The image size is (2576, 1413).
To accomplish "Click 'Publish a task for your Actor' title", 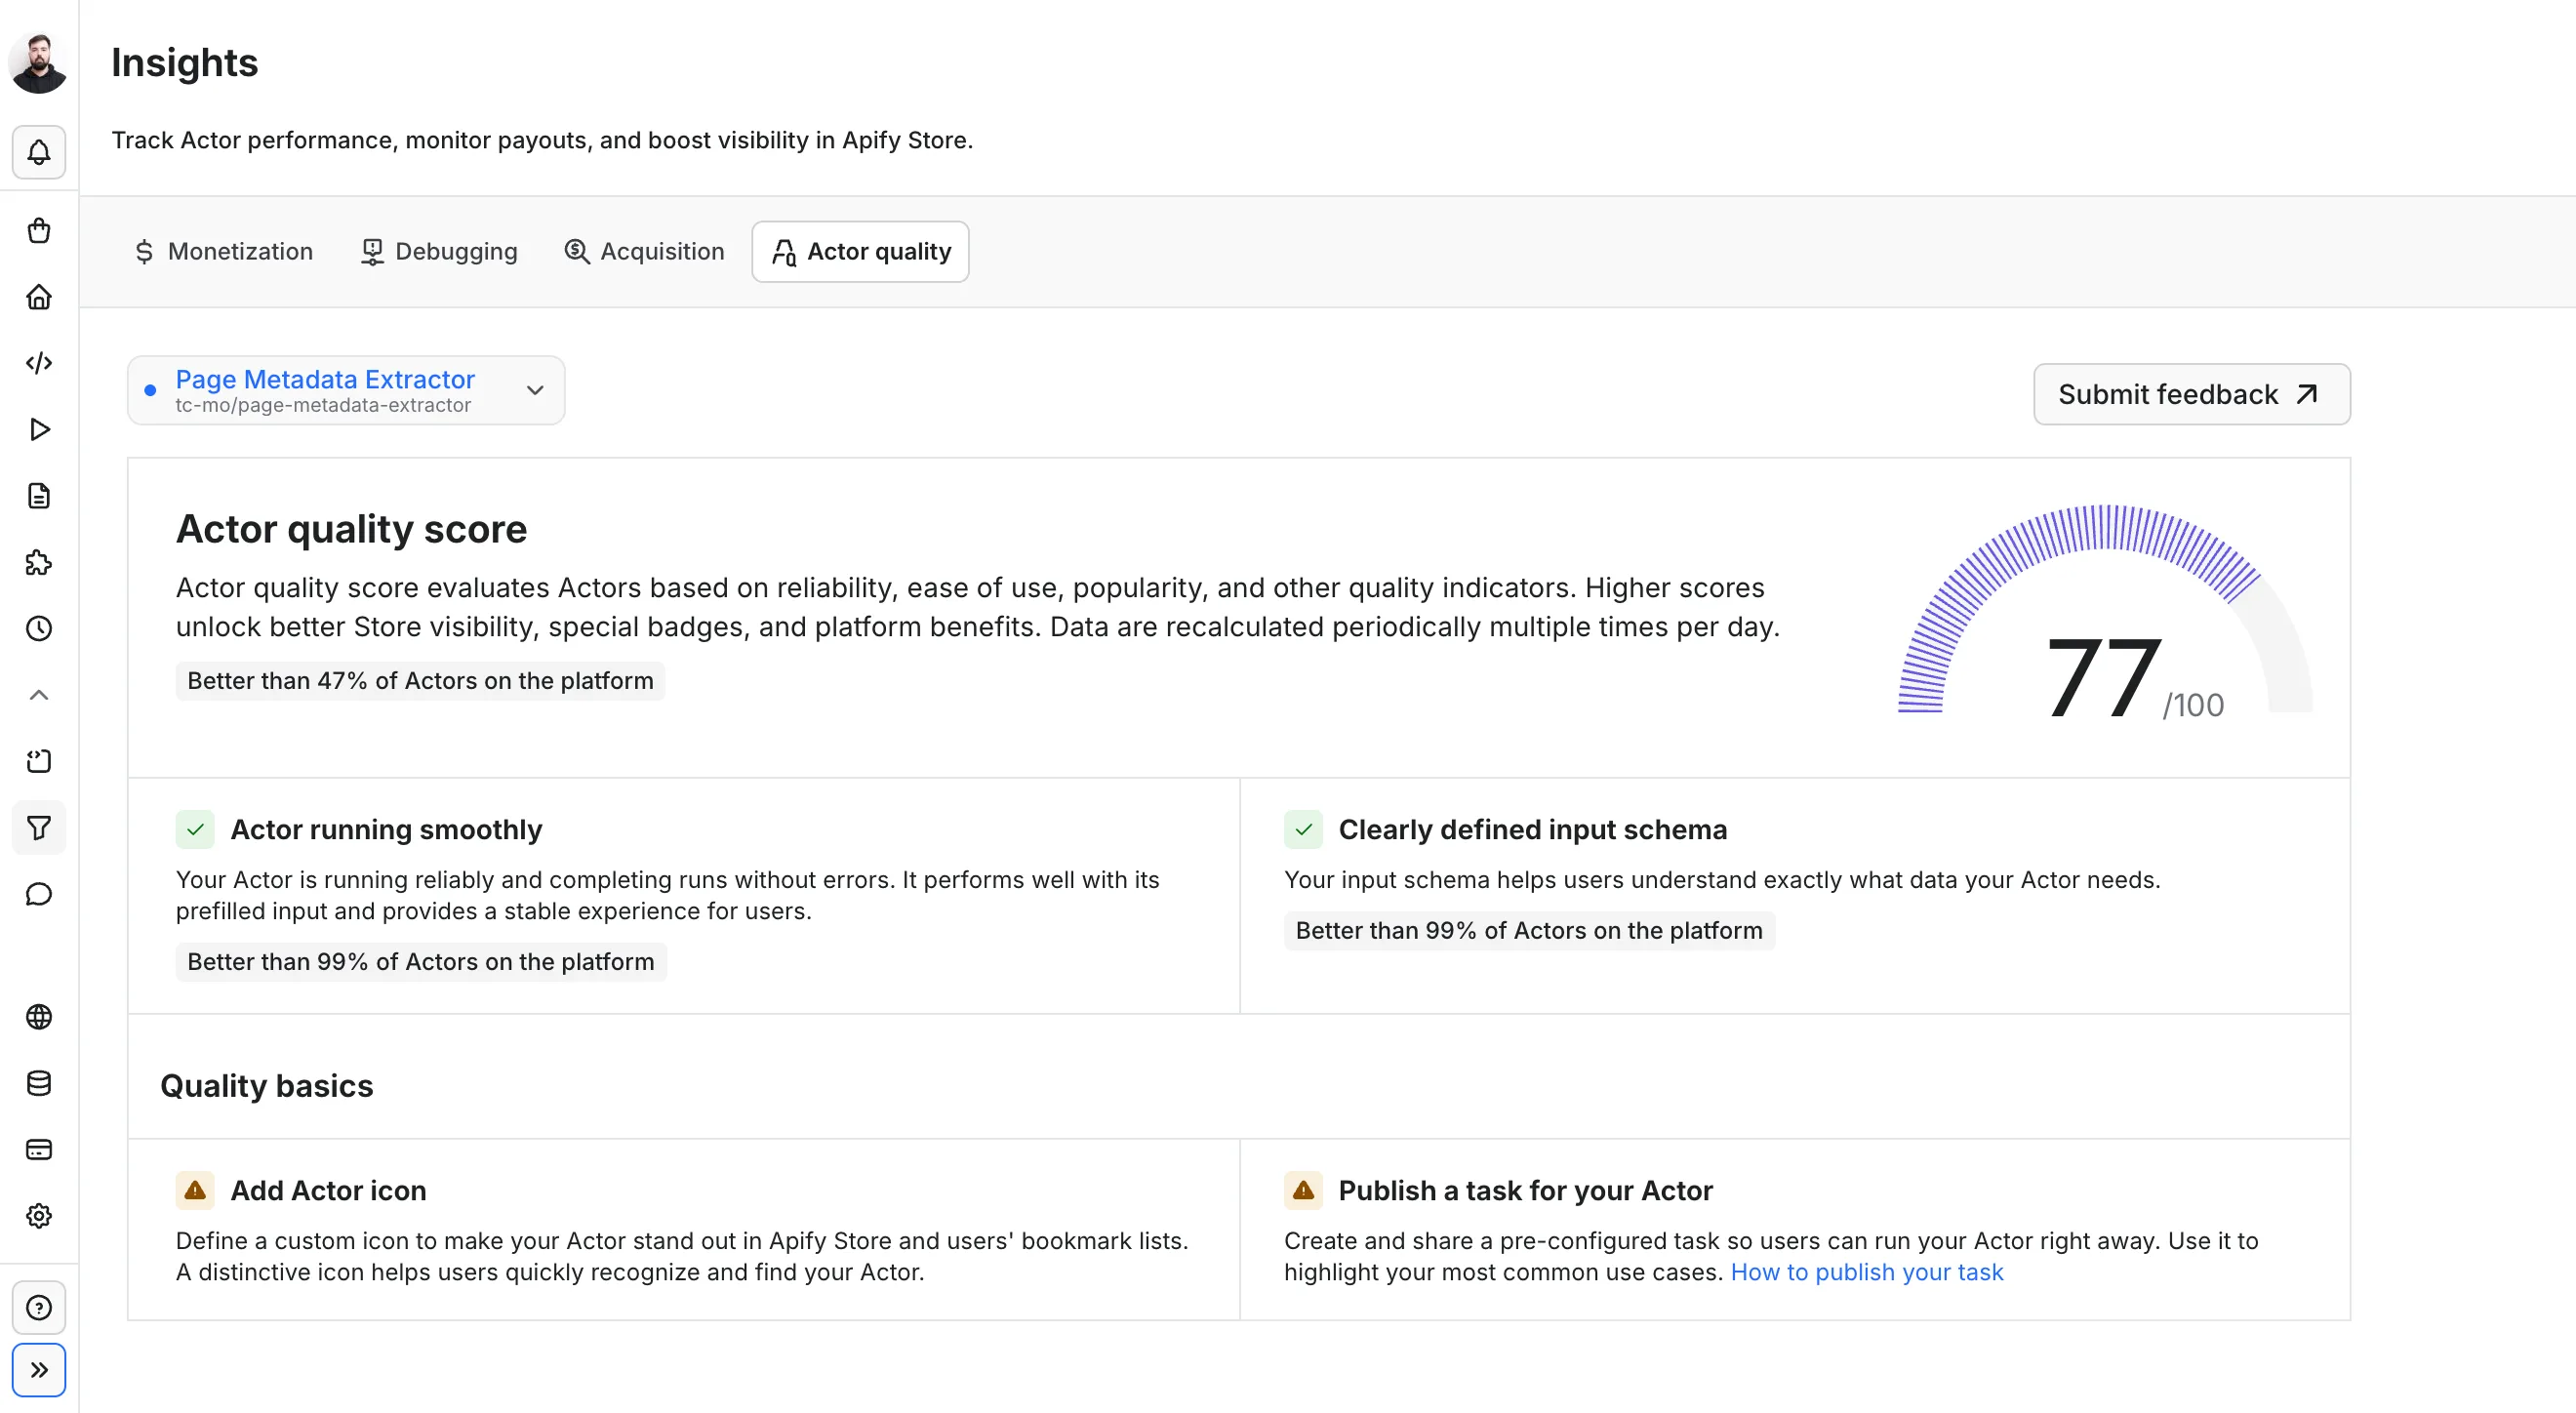I will point(1525,1190).
